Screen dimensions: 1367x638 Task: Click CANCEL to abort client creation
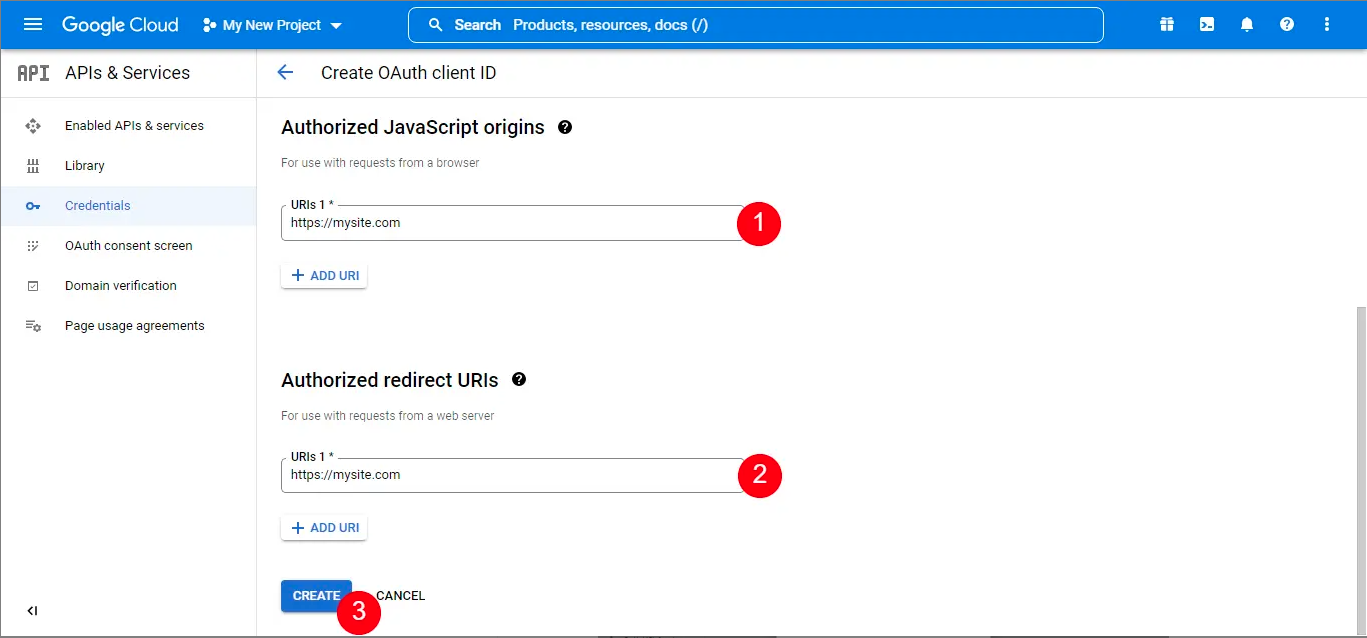pos(399,595)
